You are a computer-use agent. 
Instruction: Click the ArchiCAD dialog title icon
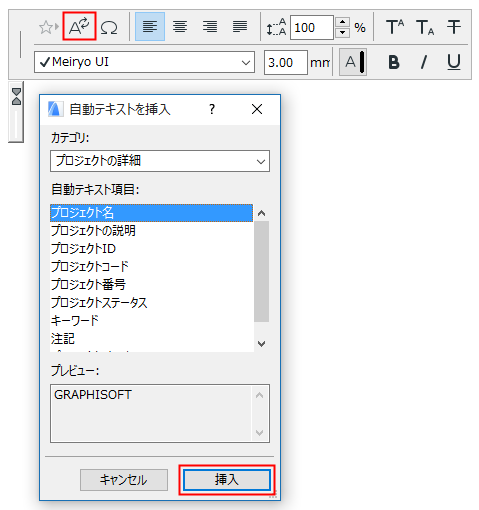click(55, 109)
